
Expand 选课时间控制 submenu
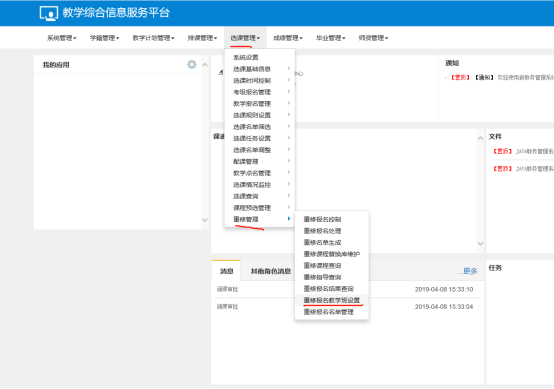[x=260, y=81]
